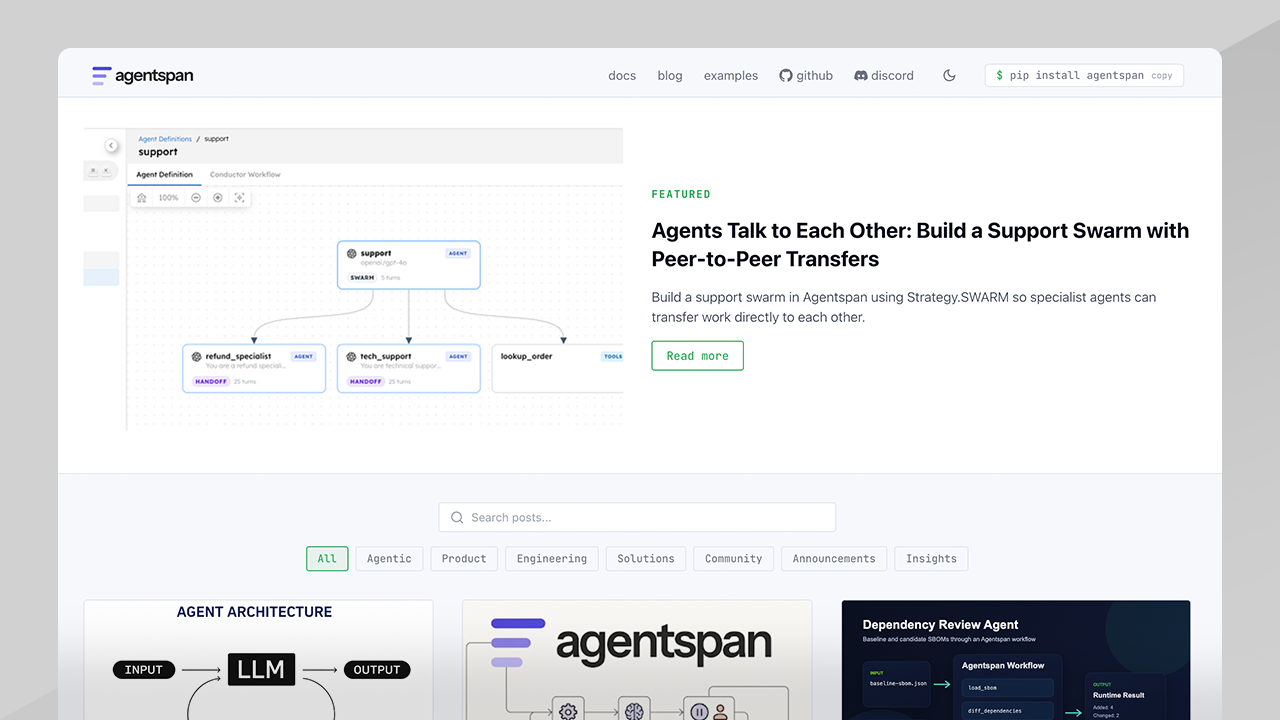This screenshot has width=1280, height=720.
Task: Click the home icon in the diagram toolbar
Action: (142, 198)
